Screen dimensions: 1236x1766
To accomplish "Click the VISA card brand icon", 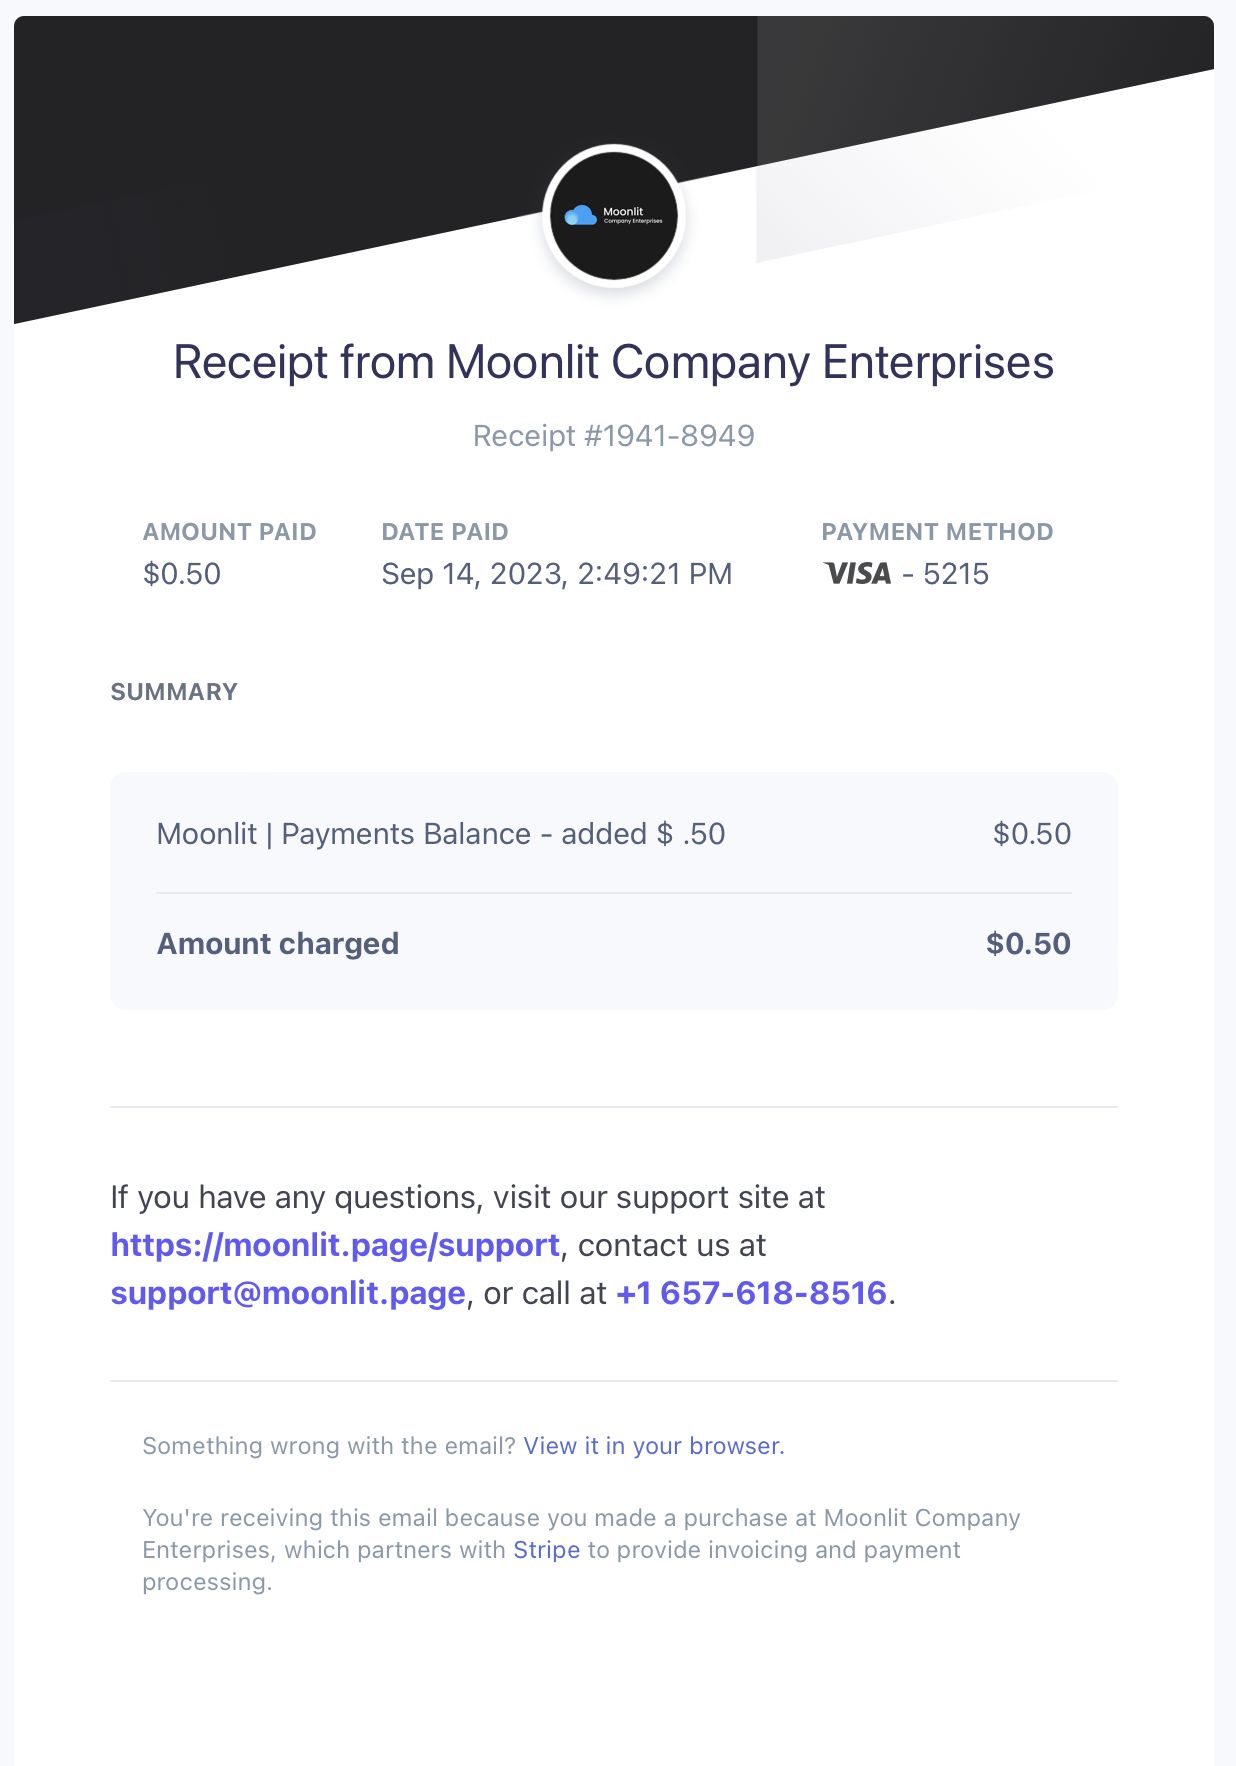I will click(x=857, y=574).
